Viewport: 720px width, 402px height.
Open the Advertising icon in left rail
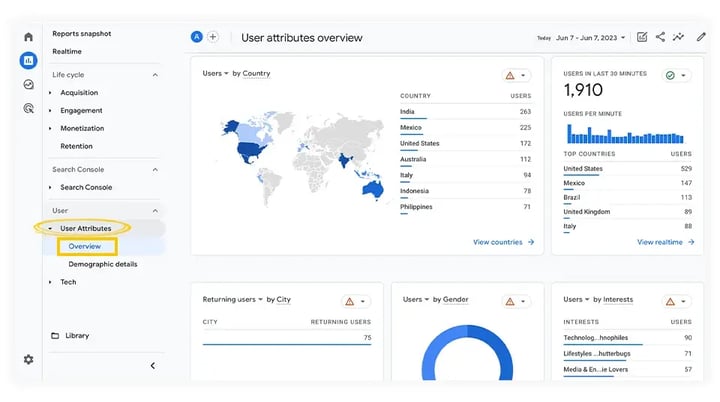pos(28,108)
